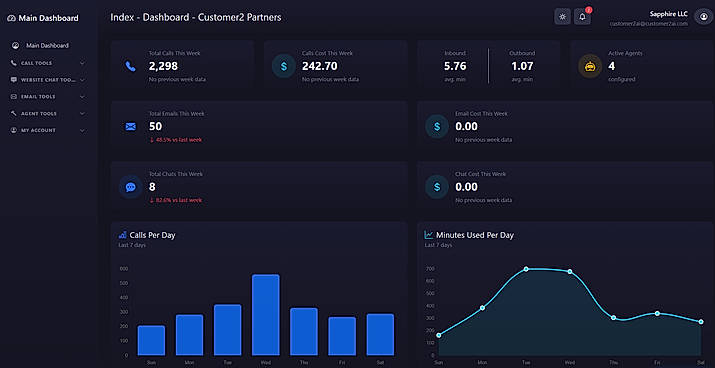
Task: Expand the Agent Tools chevron
Action: point(82,114)
